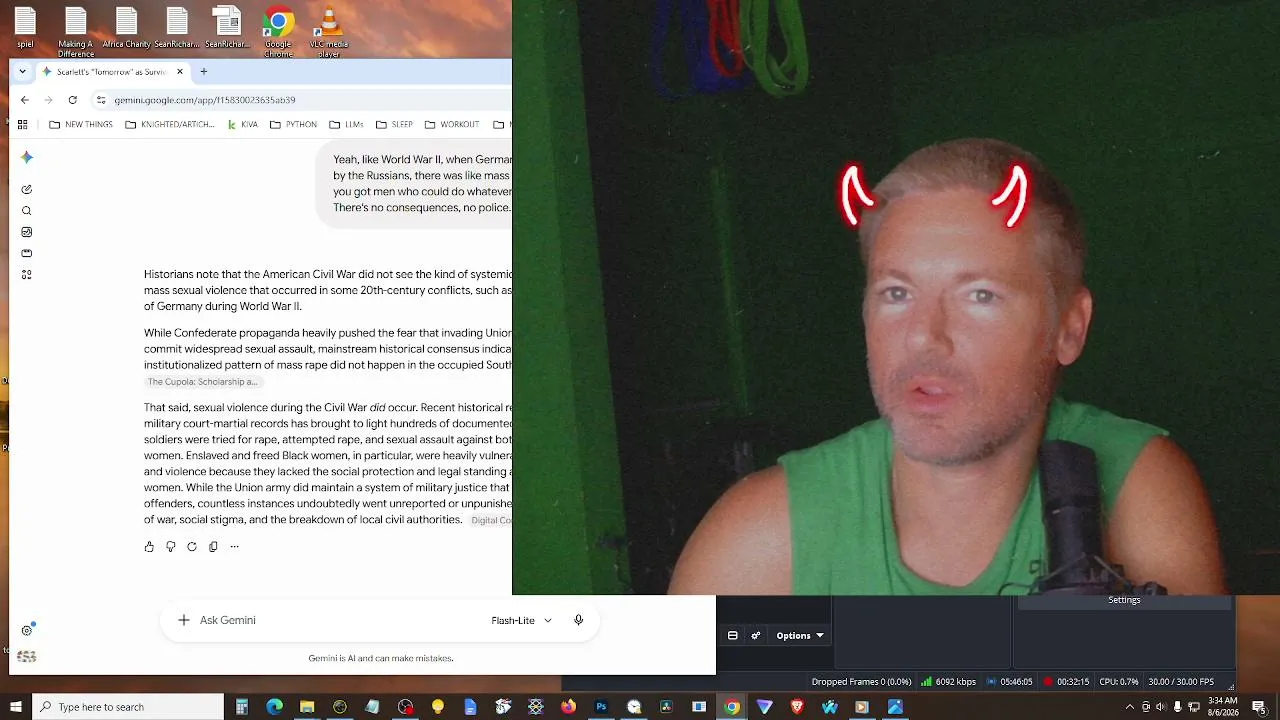Go back in the Chrome browser
Screen dimensions: 1280x720
point(25,100)
